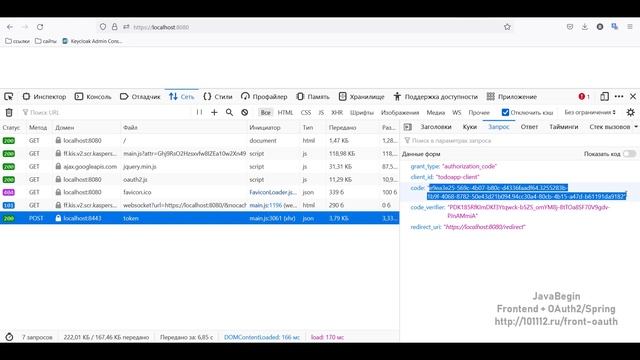The height and width of the screenshot is (360, 640).
Task: Open the Firefox hamburger menu
Action: [x=630, y=27]
